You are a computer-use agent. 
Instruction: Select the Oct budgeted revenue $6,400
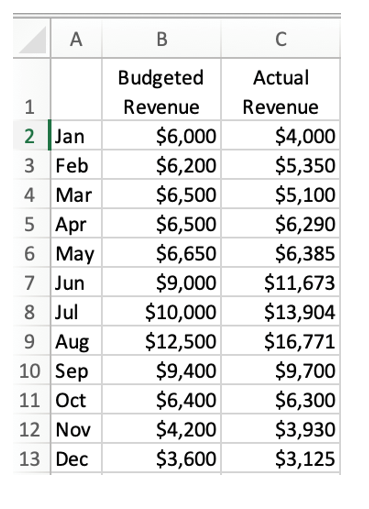[162, 399]
